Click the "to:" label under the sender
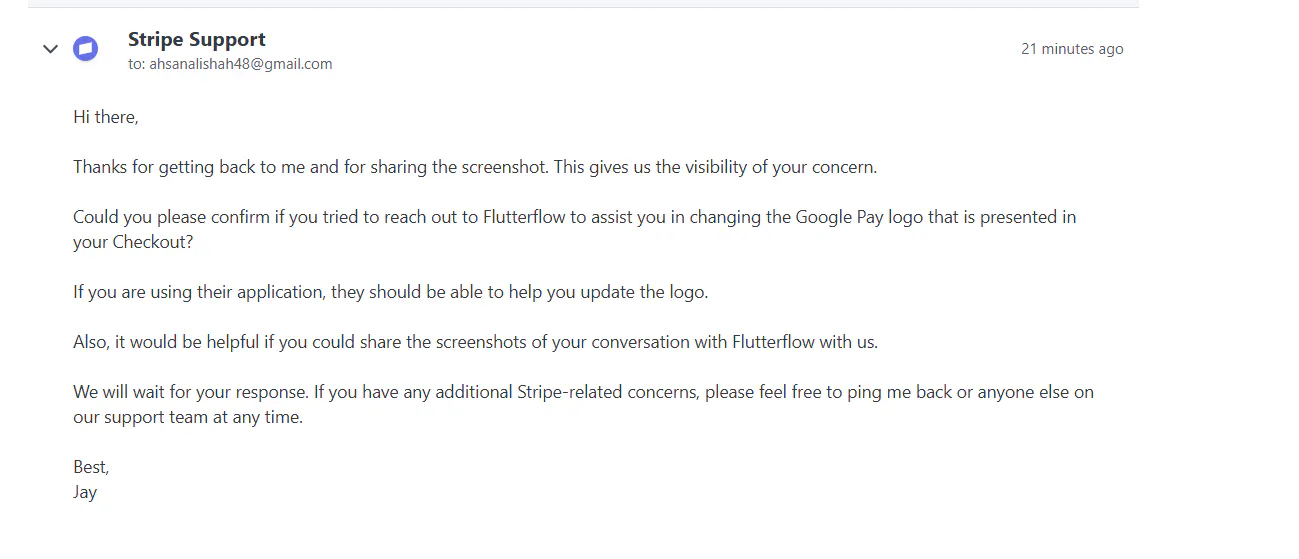This screenshot has width=1299, height=559. [x=136, y=64]
